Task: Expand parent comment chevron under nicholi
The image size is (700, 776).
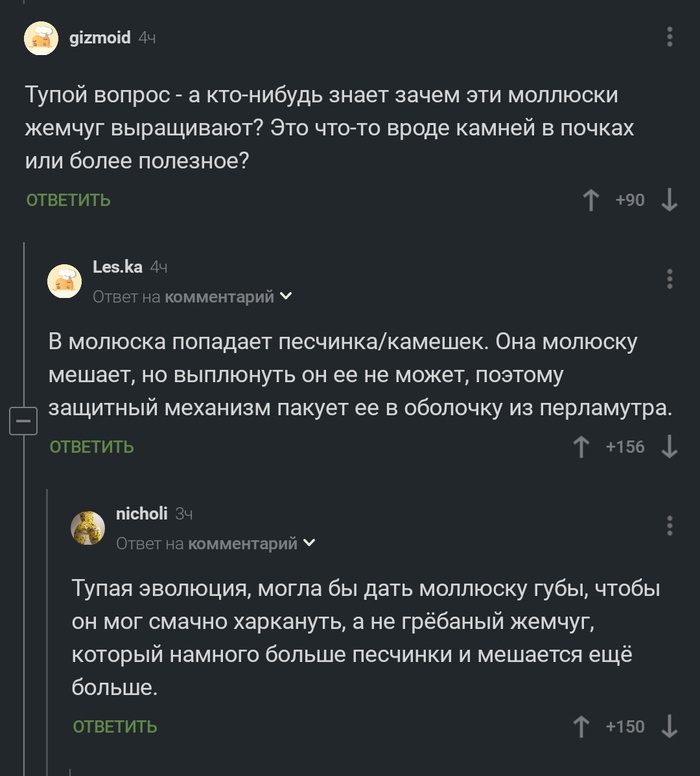Action: click(310, 544)
